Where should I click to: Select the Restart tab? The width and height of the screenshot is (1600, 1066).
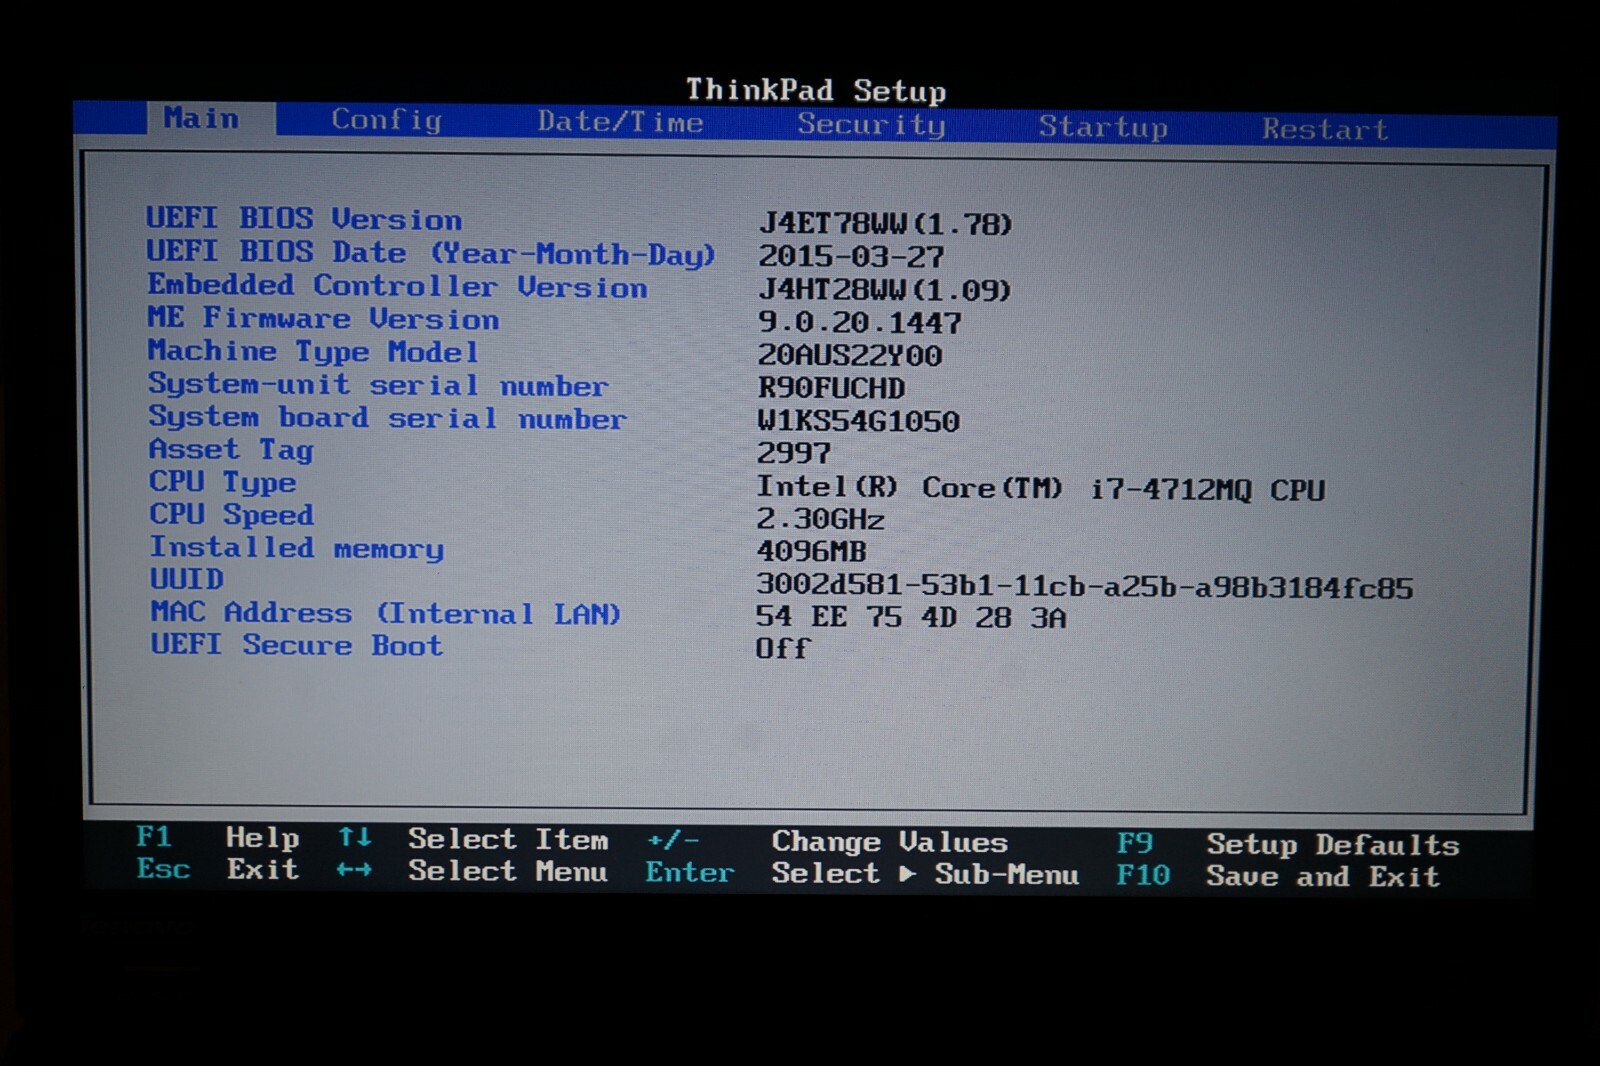coord(1325,129)
